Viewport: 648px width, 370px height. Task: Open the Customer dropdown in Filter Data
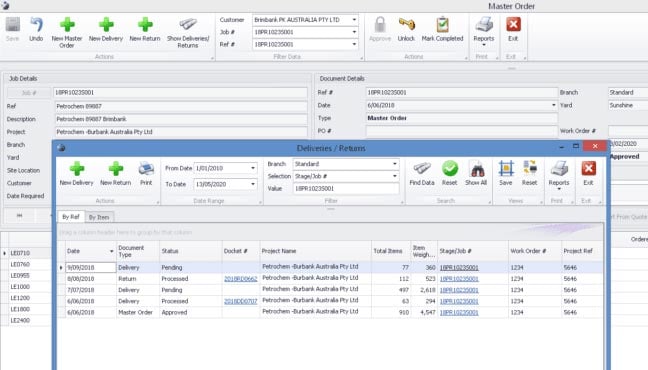[x=354, y=20]
